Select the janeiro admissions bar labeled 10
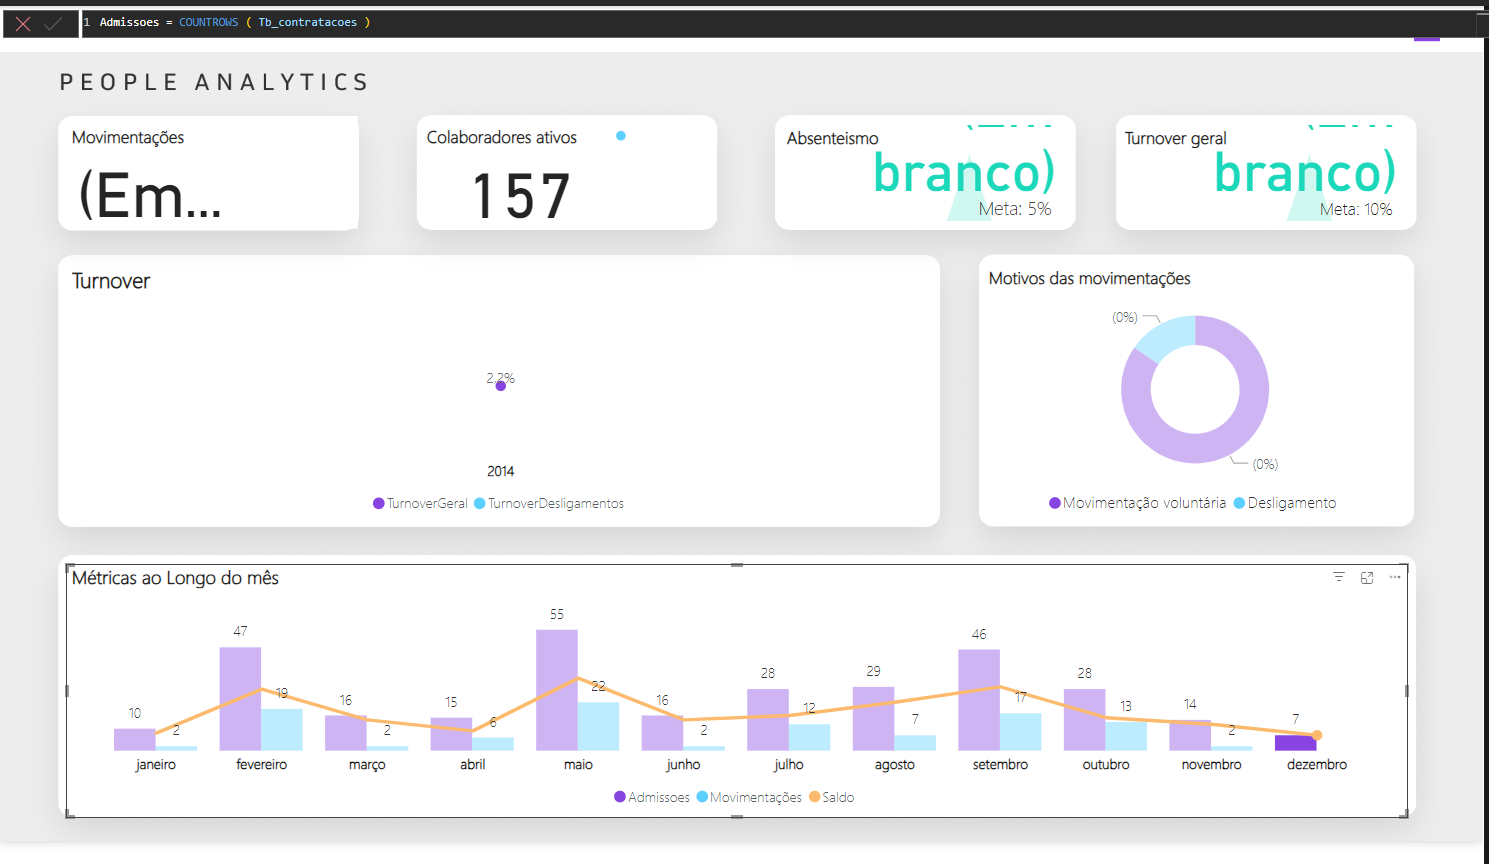The width and height of the screenshot is (1489, 864). pyautogui.click(x=135, y=740)
